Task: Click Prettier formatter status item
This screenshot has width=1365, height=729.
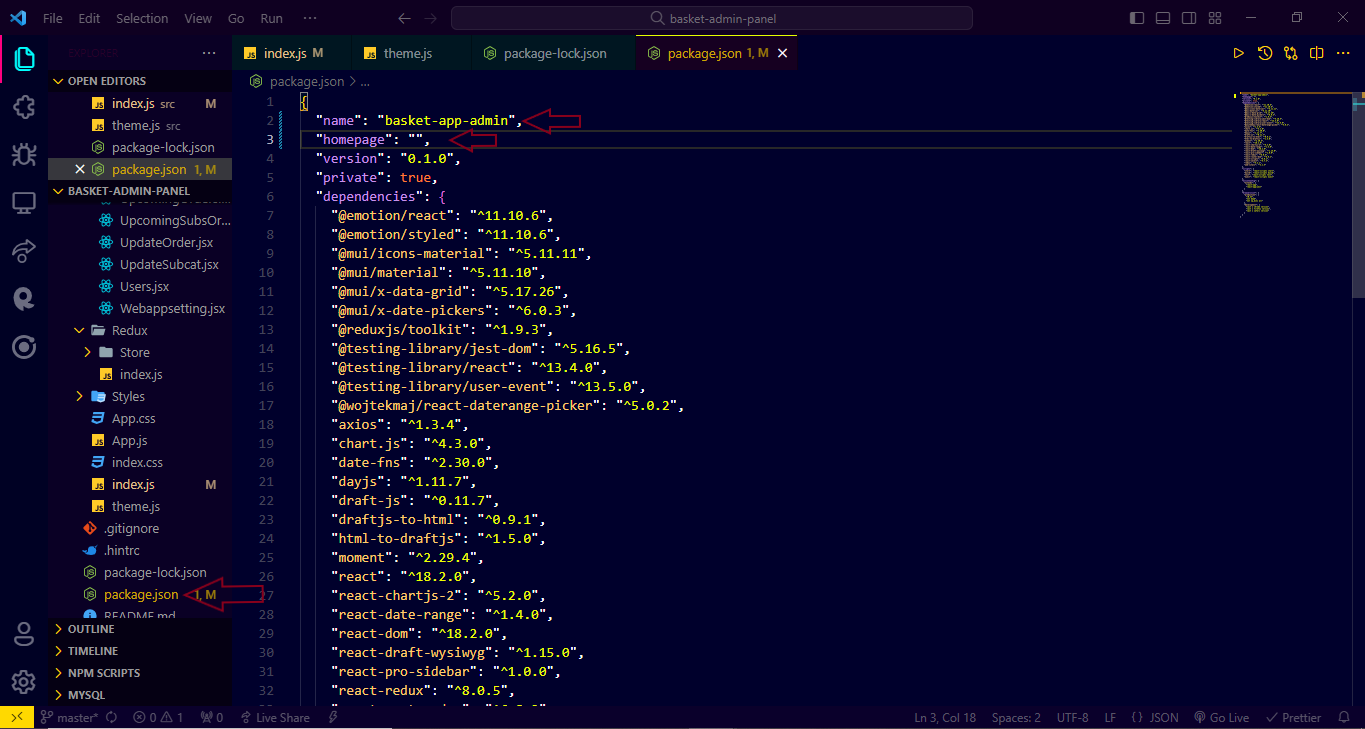Action: (1294, 717)
